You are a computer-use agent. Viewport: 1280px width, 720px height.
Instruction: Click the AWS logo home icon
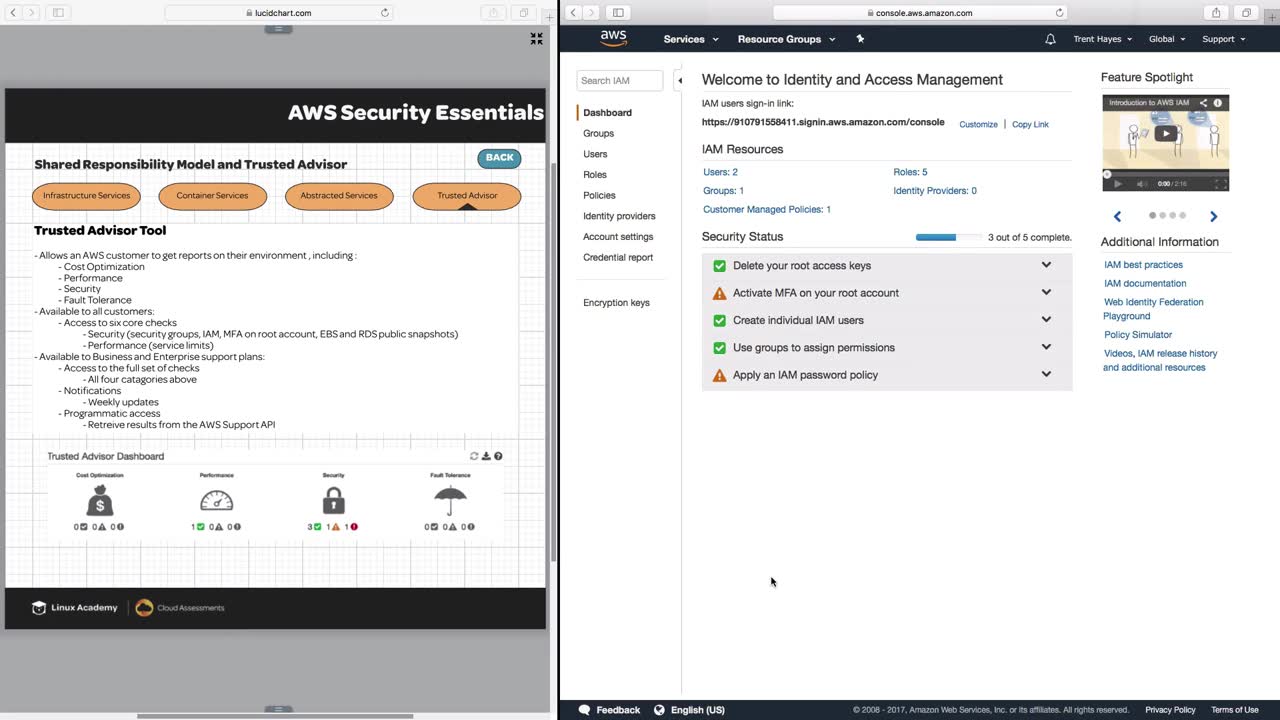pos(613,38)
